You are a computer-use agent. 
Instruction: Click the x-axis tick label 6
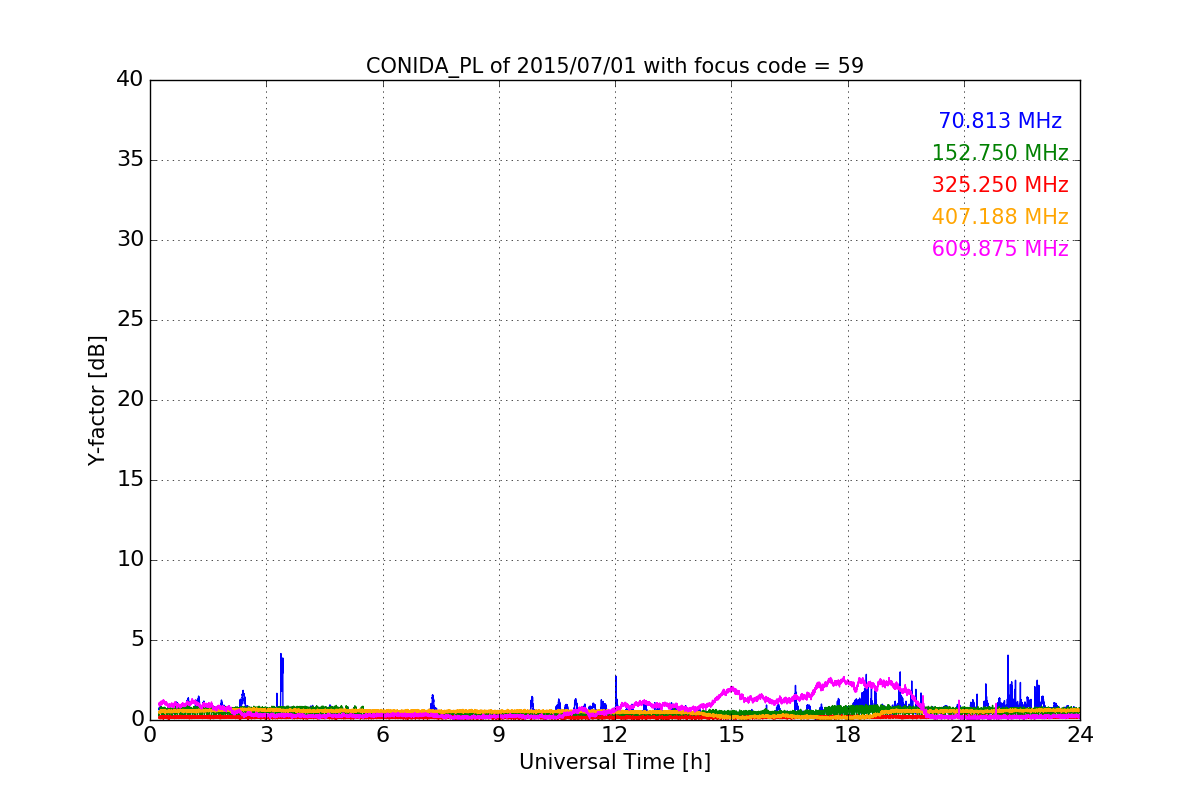tap(382, 735)
